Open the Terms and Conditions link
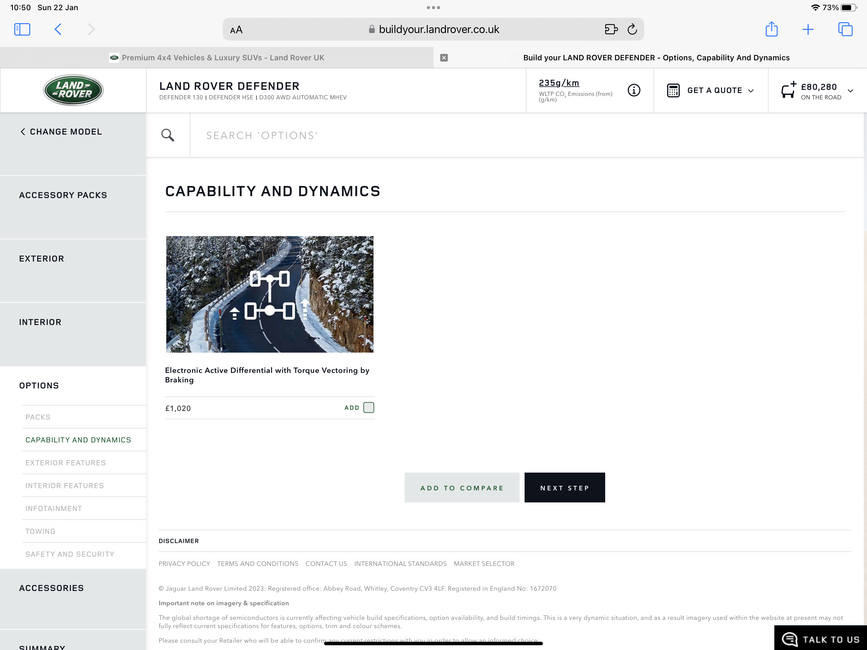 [x=258, y=564]
